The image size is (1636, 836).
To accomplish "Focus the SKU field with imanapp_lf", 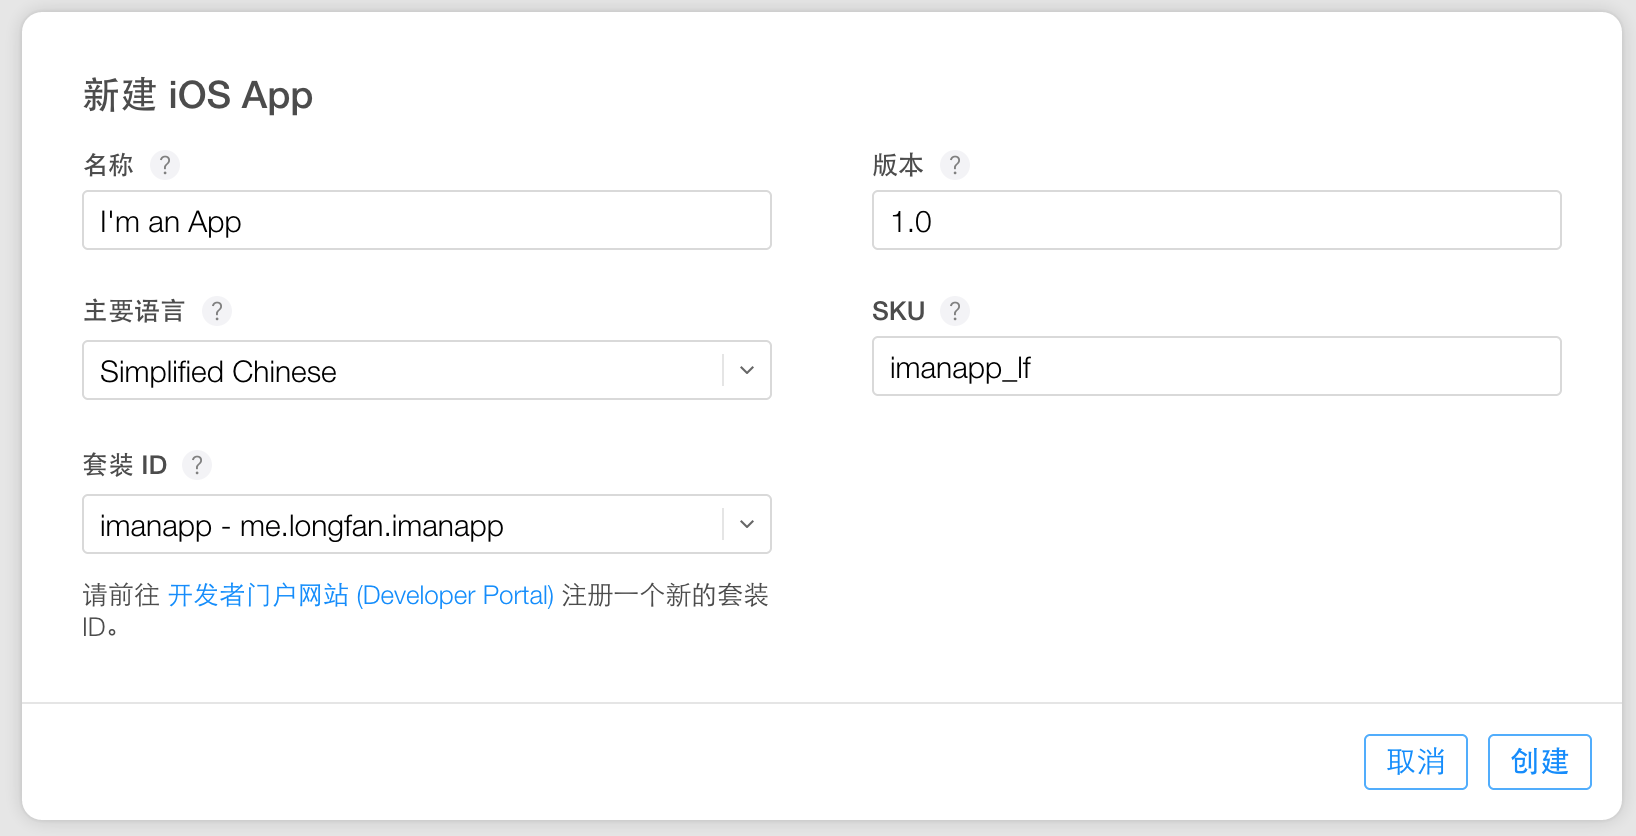I will [x=1216, y=367].
